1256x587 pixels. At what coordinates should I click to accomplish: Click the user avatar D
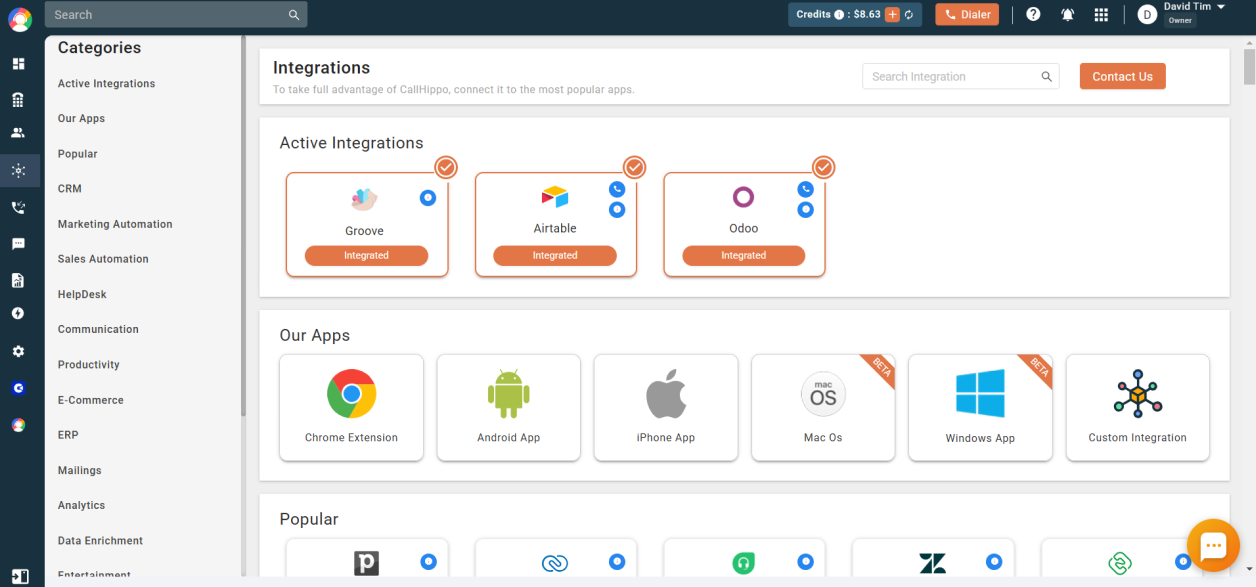click(1147, 14)
